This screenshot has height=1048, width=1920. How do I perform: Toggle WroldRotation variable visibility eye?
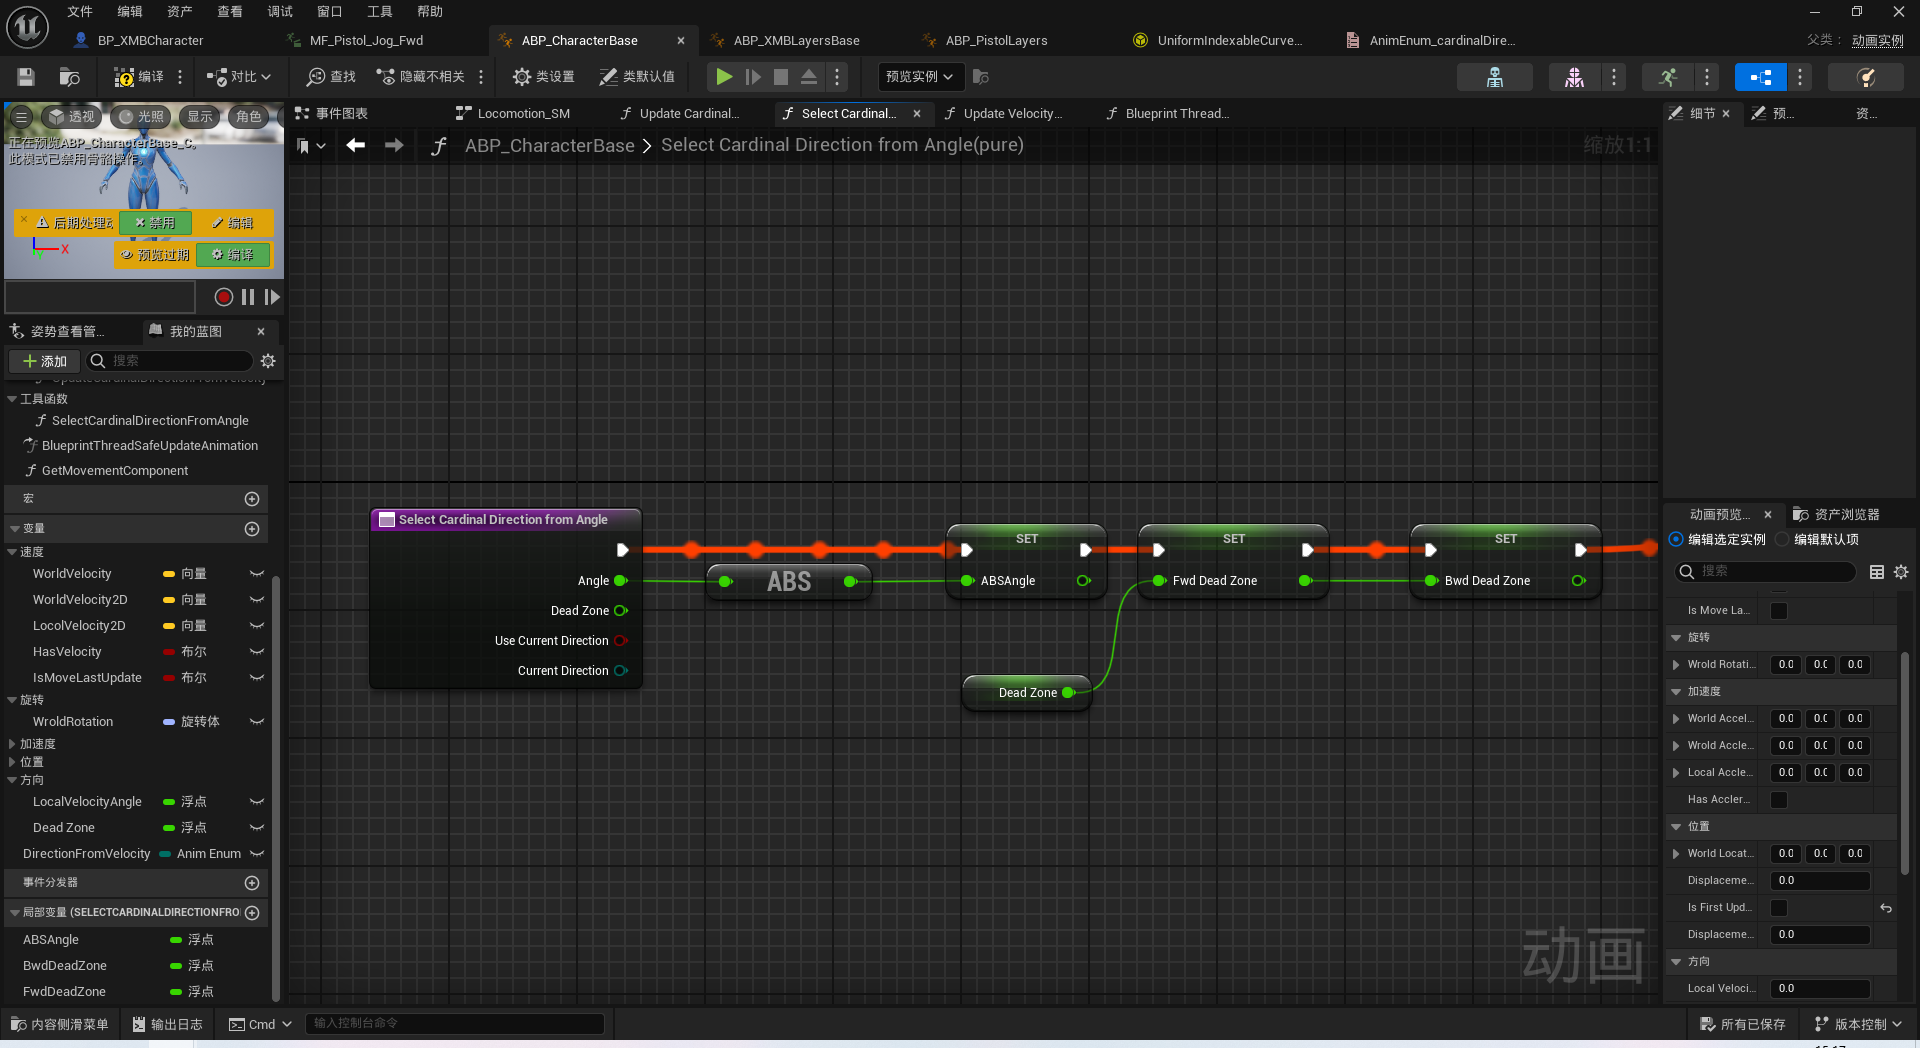click(x=257, y=722)
